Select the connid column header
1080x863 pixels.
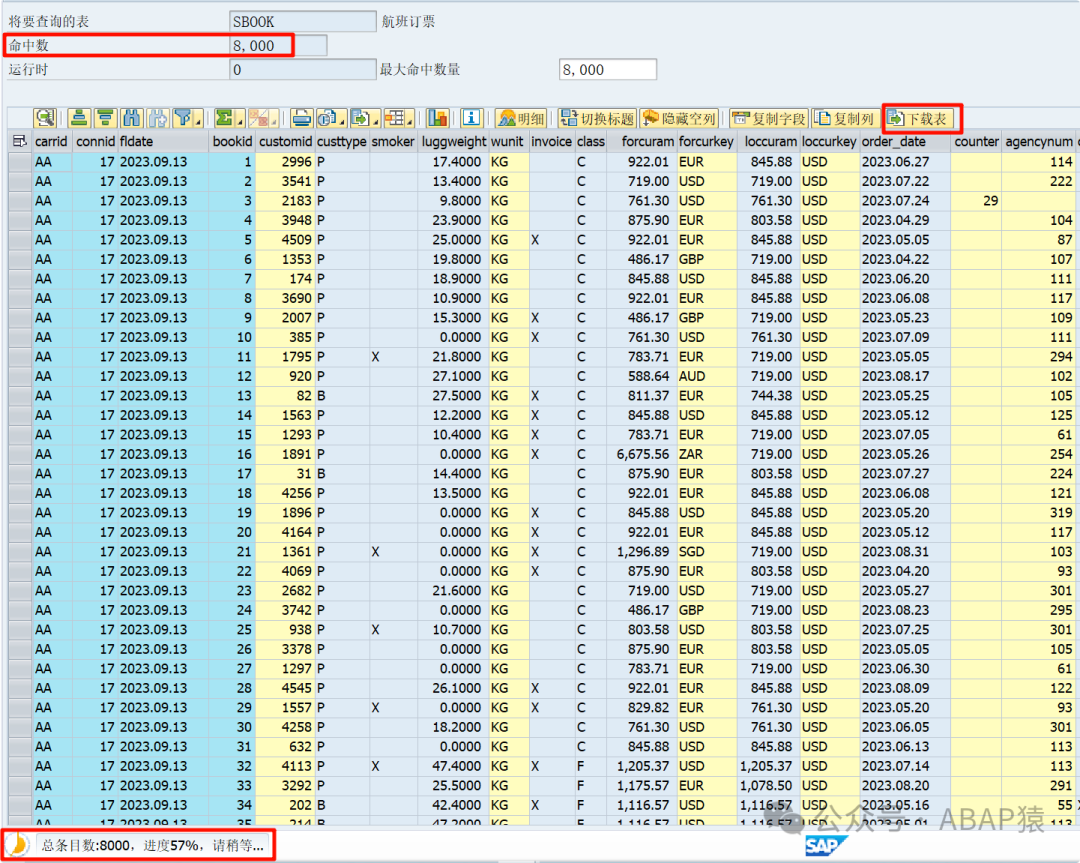94,141
